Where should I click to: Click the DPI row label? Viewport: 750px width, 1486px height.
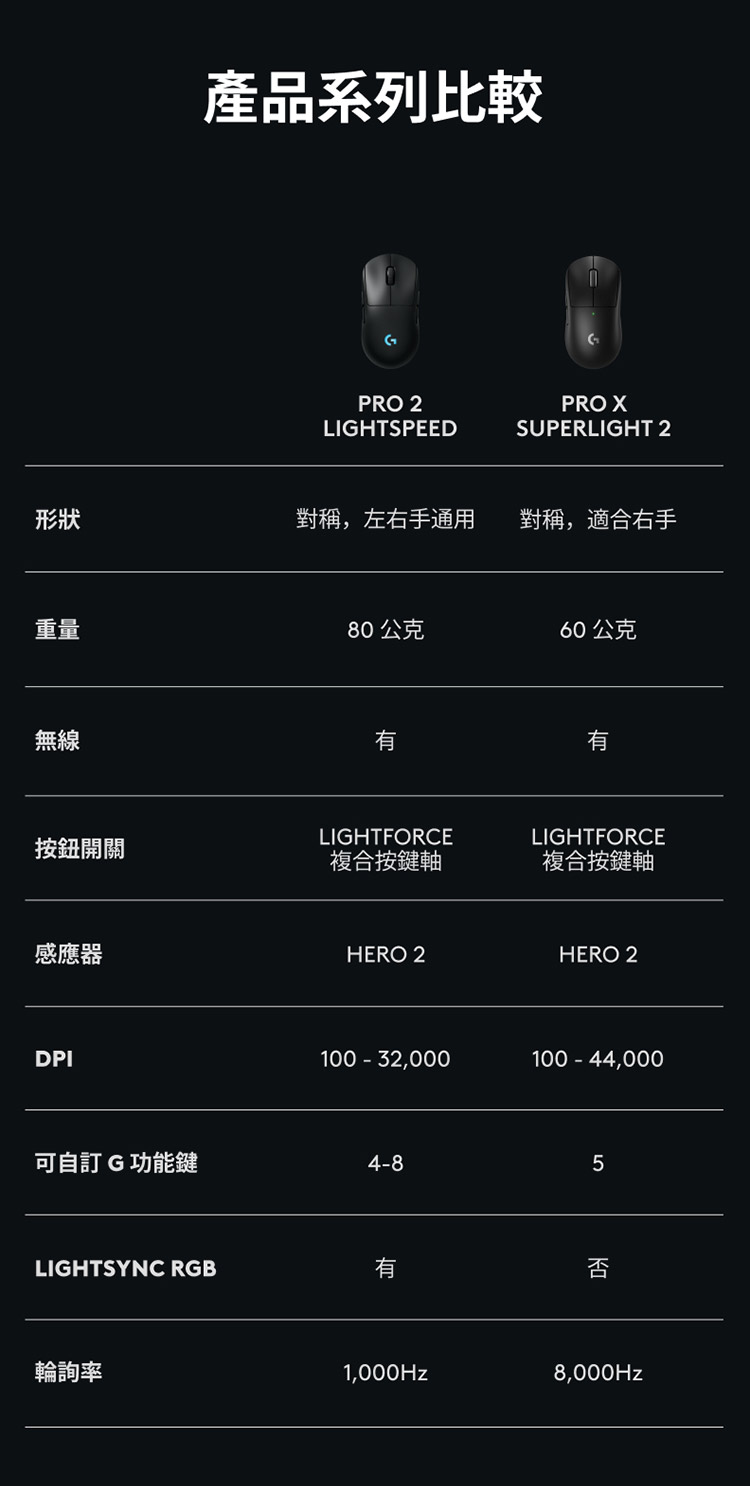point(54,1058)
